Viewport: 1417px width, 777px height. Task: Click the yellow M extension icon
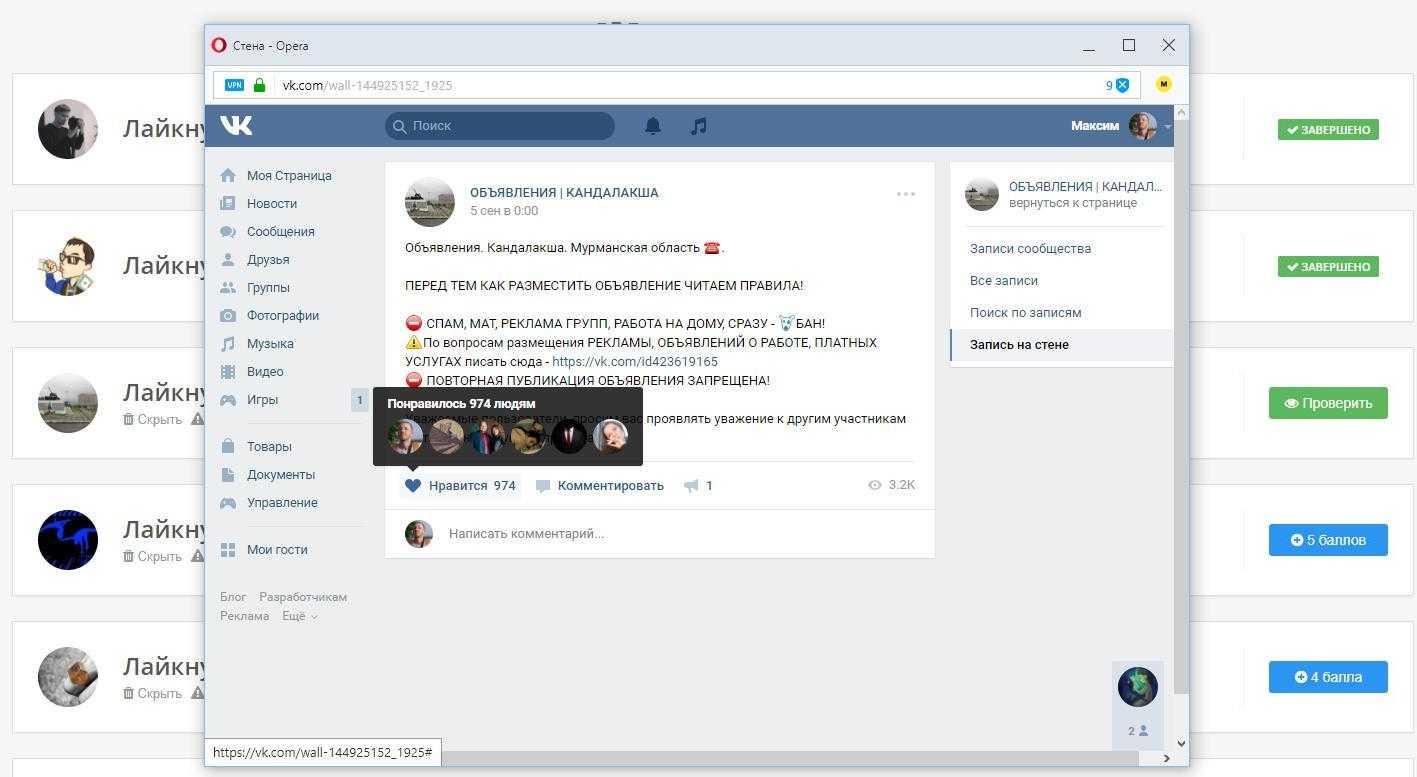click(1163, 85)
